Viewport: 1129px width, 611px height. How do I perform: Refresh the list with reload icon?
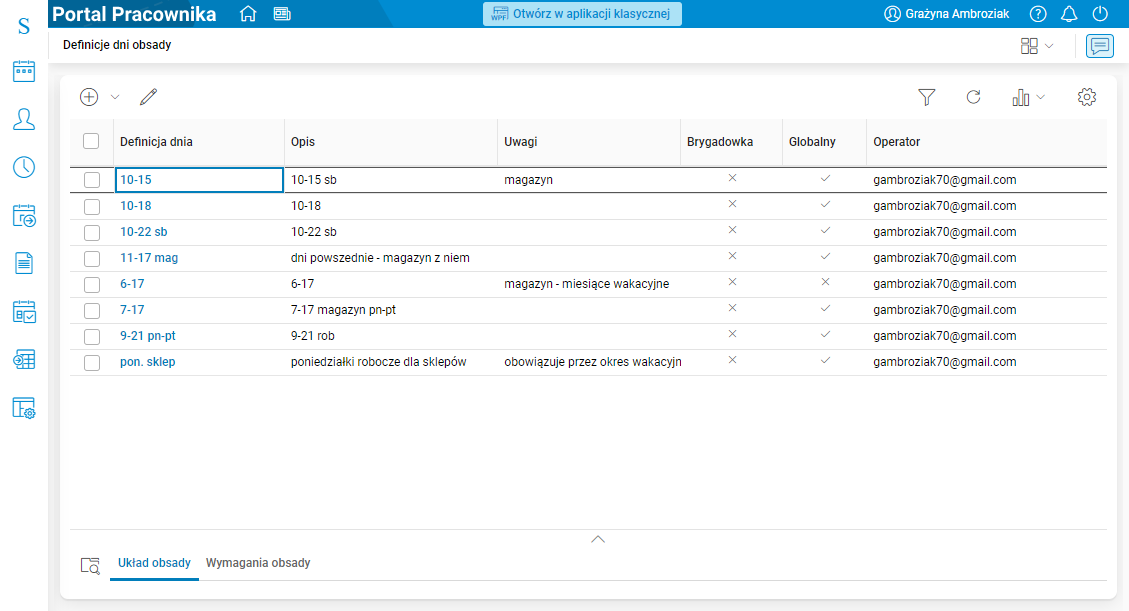pyautogui.click(x=973, y=97)
